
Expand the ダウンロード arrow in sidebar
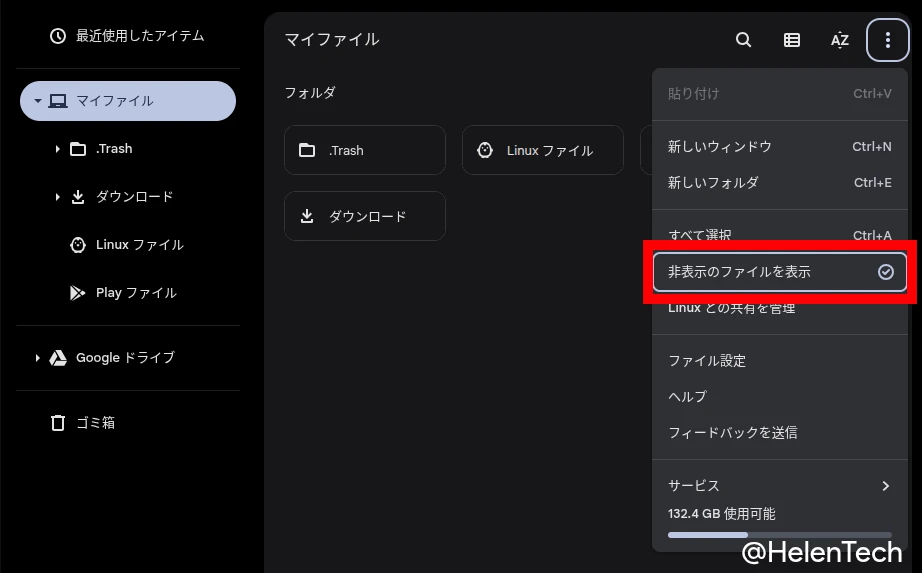point(58,197)
